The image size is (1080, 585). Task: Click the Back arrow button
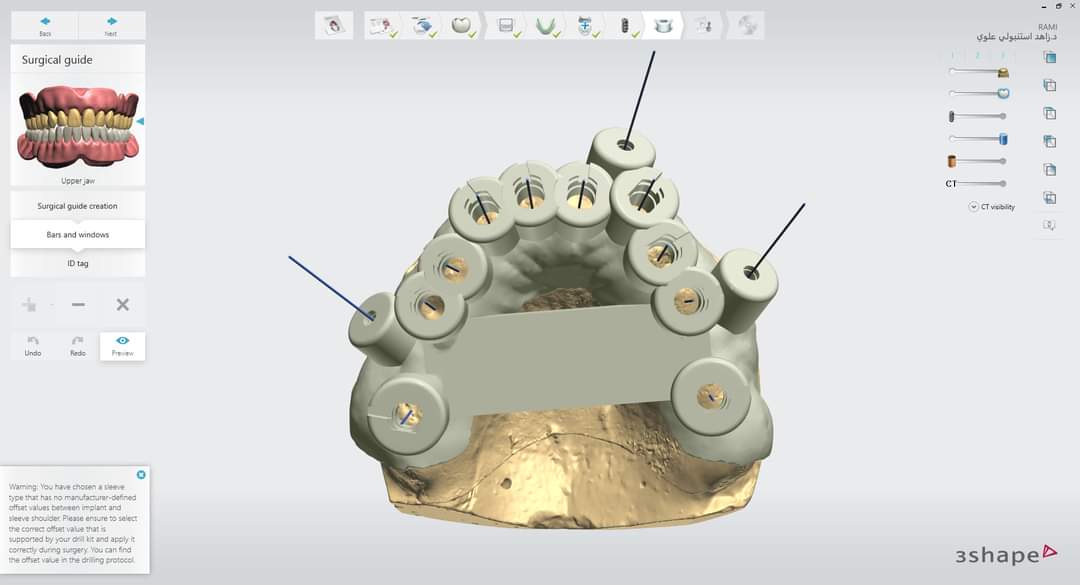coord(45,26)
